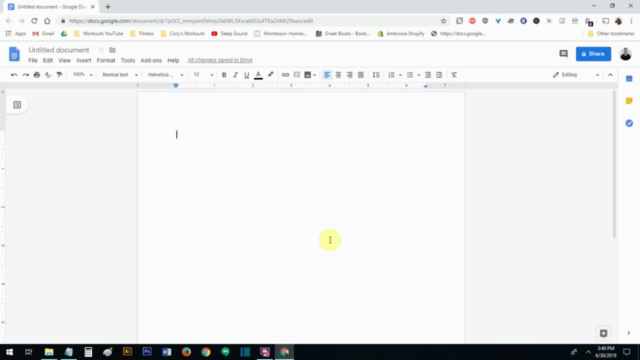Viewport: 640px width, 360px height.
Task: Open the Tasks side panel
Action: pos(629,123)
